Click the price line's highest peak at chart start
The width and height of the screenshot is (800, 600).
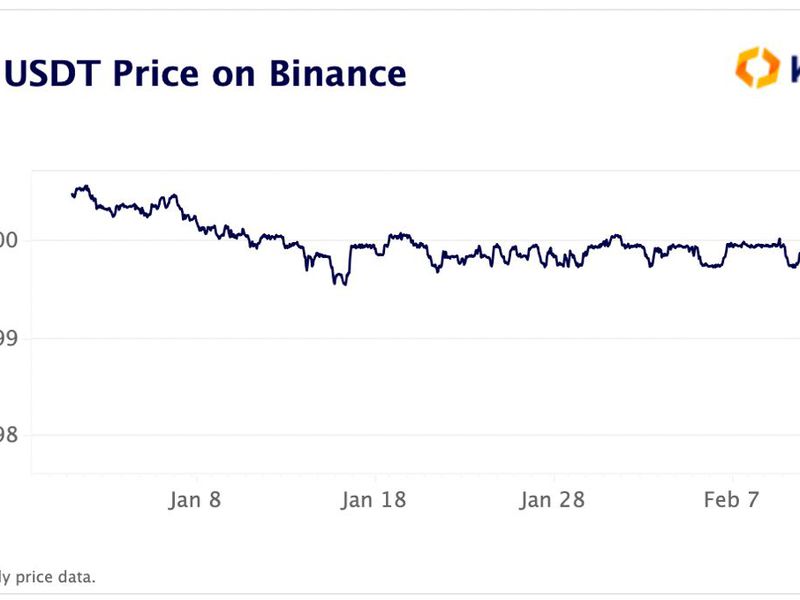[86, 186]
